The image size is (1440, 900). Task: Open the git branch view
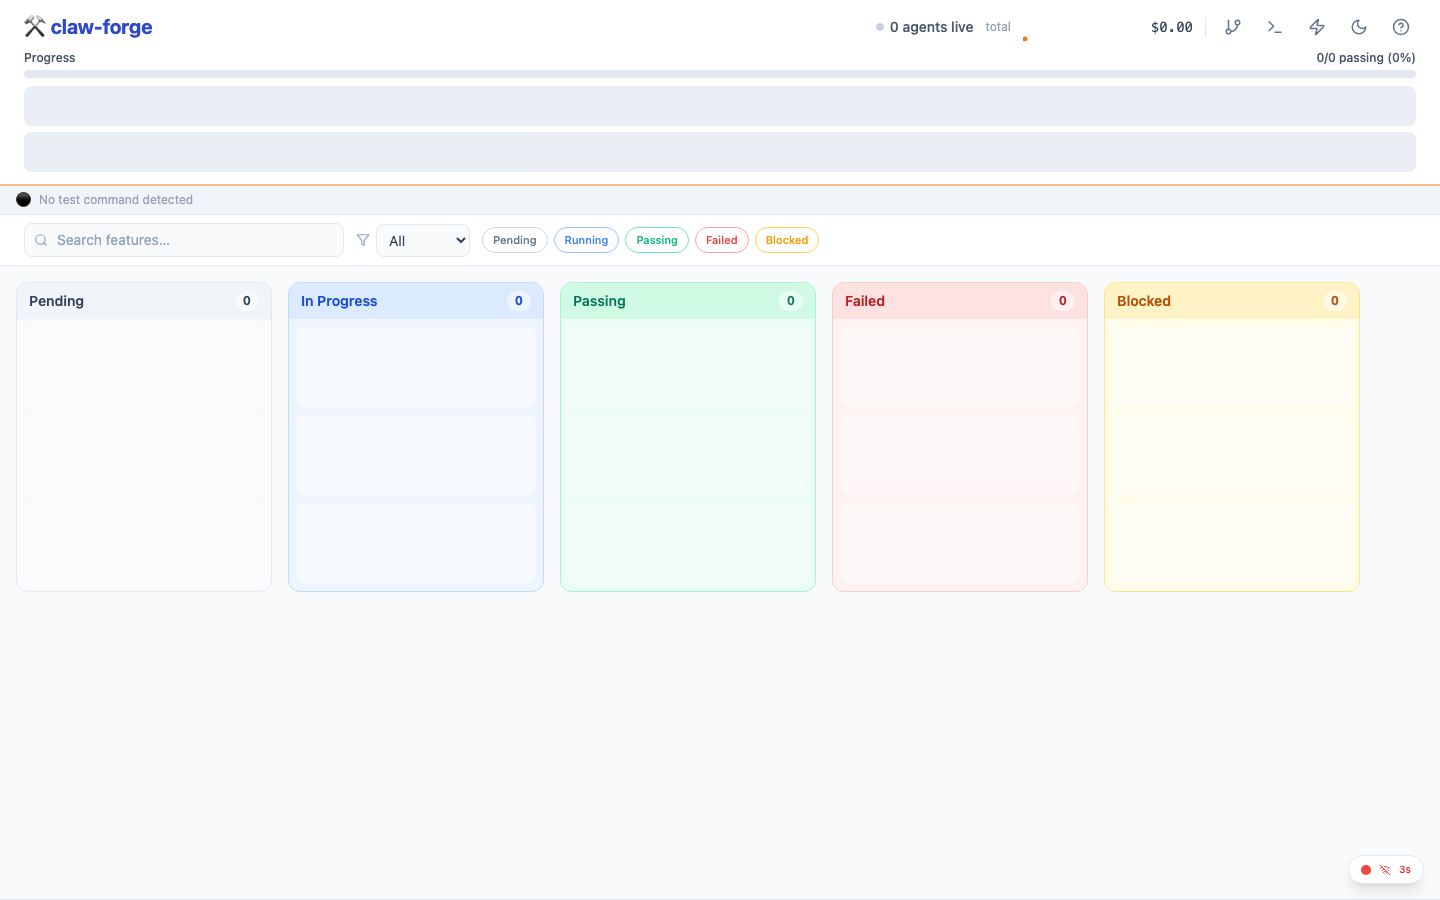(x=1233, y=27)
